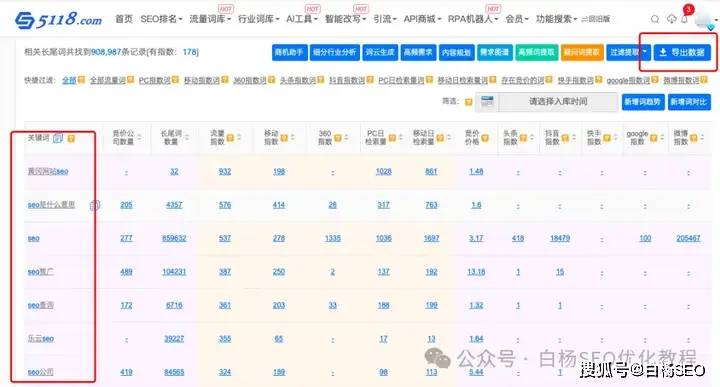The image size is (720, 387).
Task: Expand the API商城 navigation menu
Action: click(422, 19)
